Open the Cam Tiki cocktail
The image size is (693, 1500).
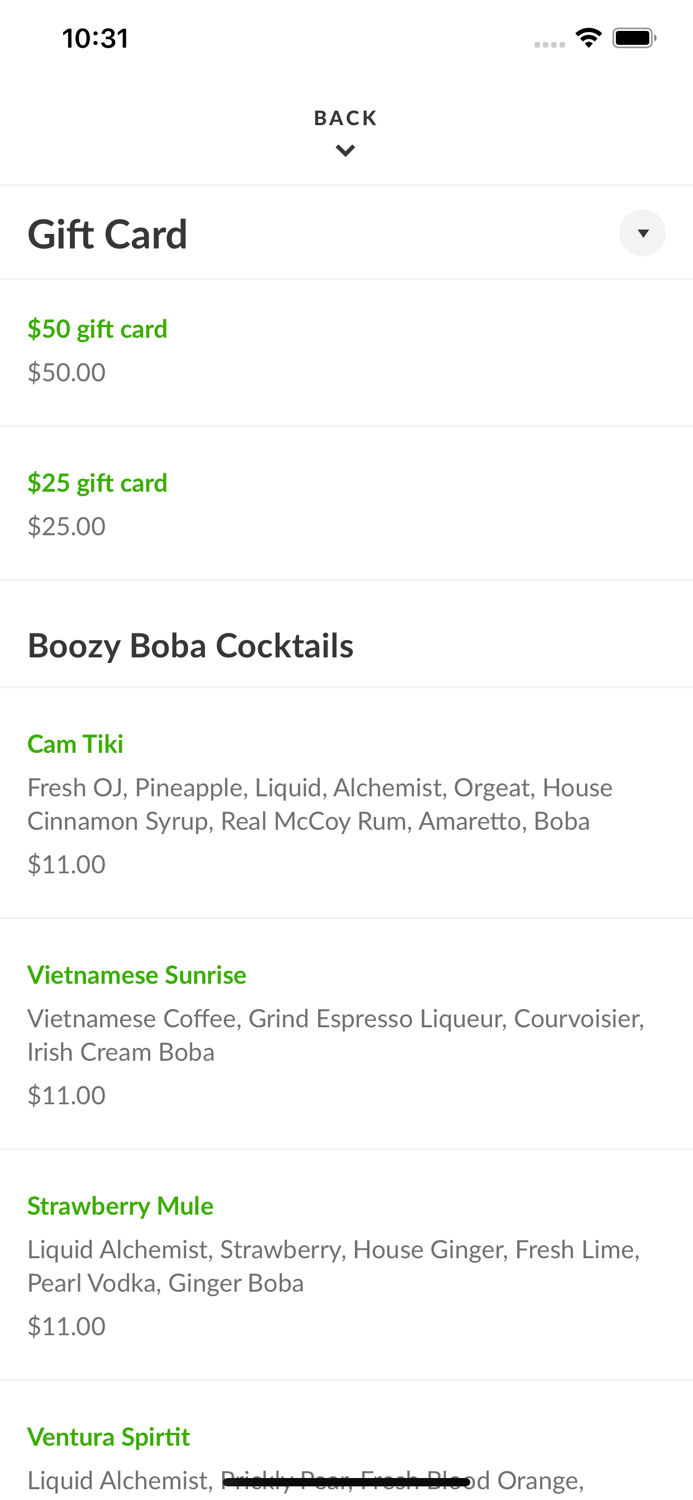[x=75, y=744]
